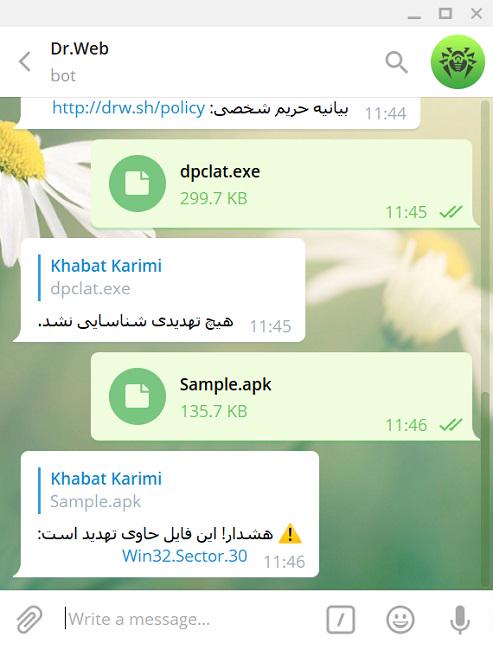Screen dimensions: 493x650
Task: Download the dpclat.exe file icon
Action: click(137, 184)
